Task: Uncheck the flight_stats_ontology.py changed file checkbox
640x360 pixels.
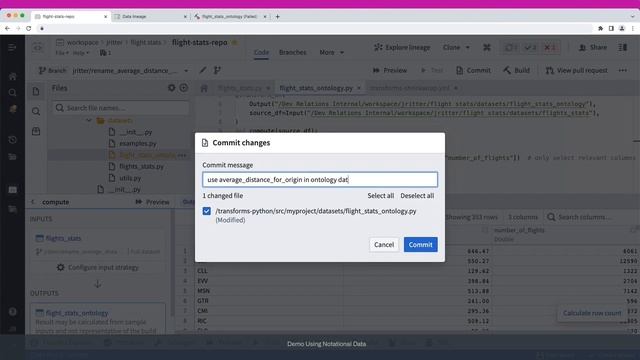Action: point(207,211)
